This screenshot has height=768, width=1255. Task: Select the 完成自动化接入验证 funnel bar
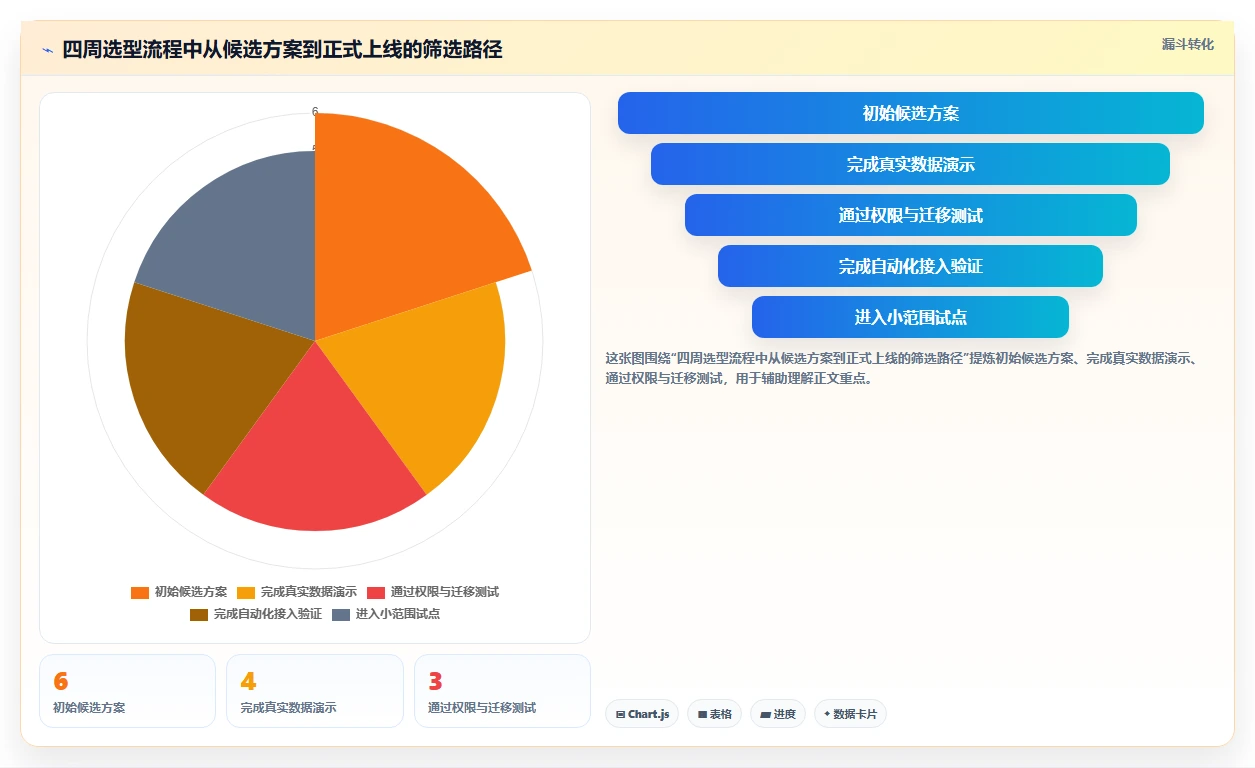(x=910, y=266)
